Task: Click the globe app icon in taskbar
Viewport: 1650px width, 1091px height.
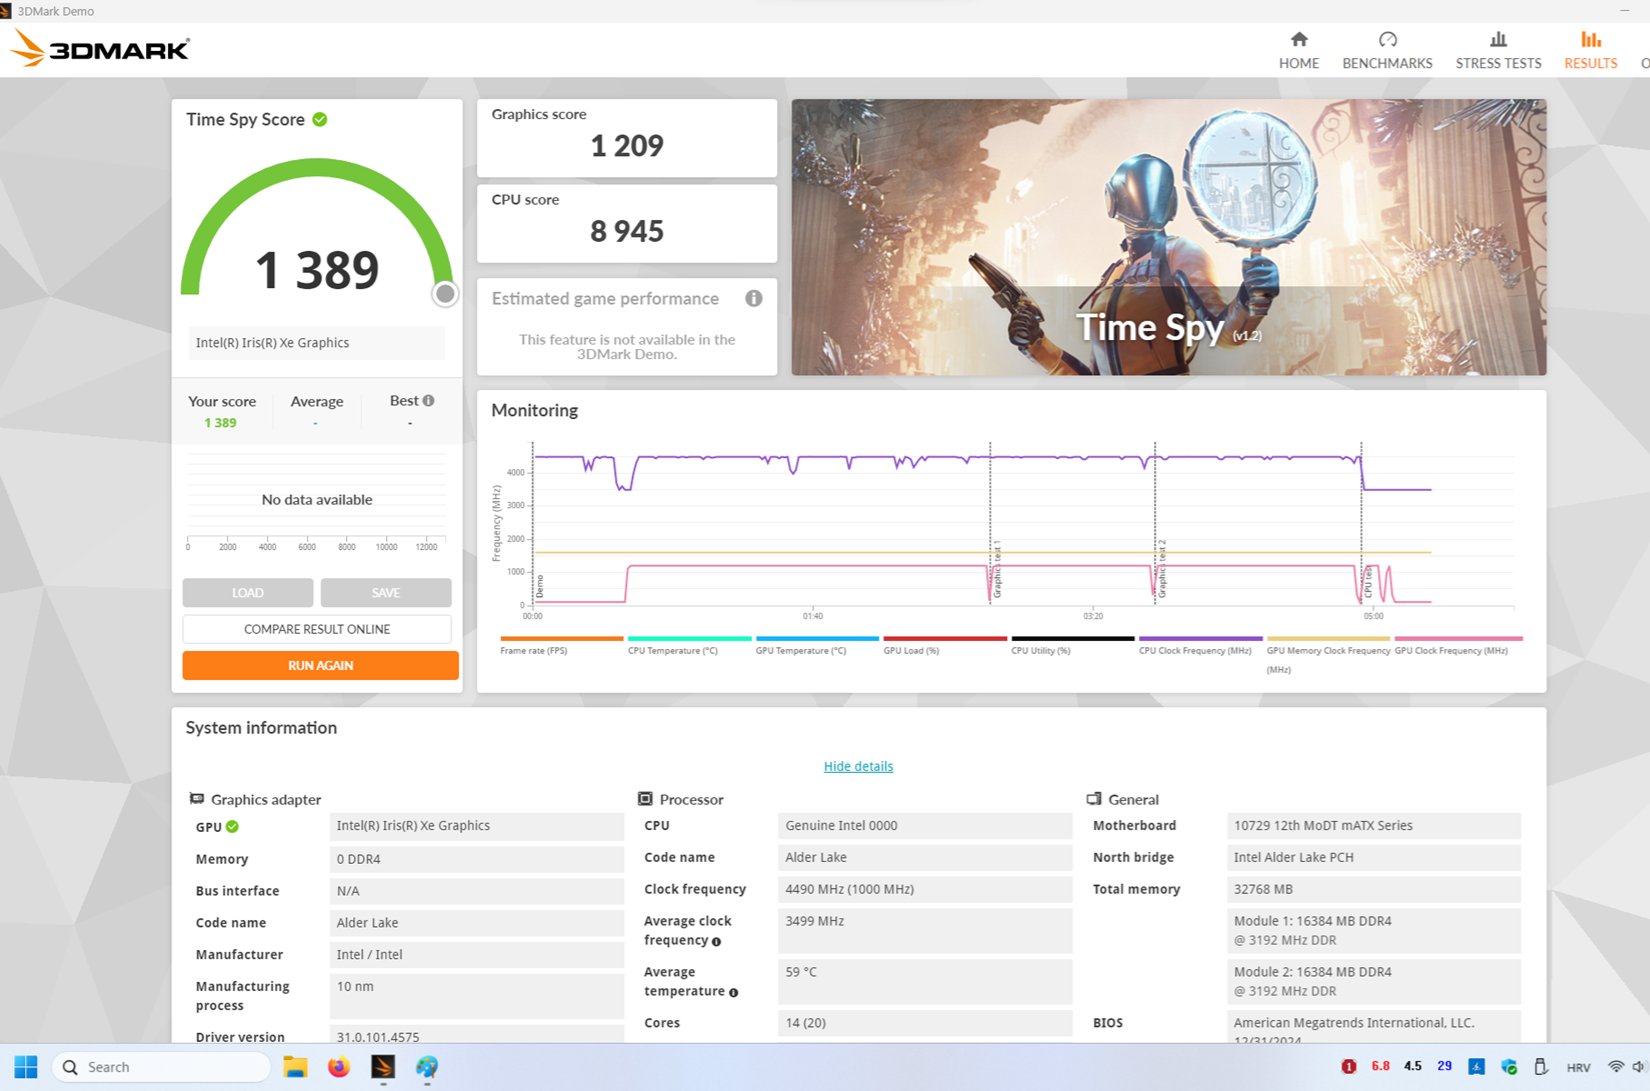Action: tap(427, 1067)
